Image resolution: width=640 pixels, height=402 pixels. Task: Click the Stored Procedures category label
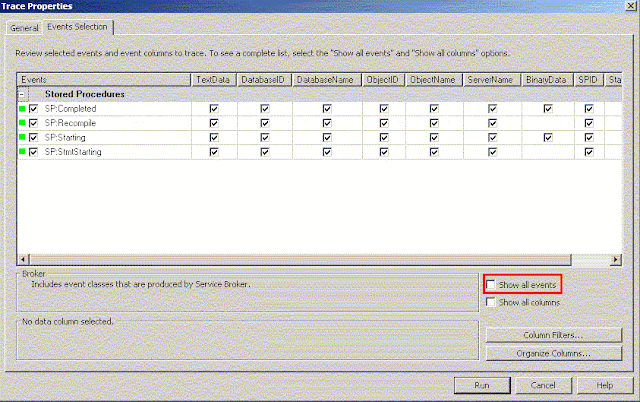pos(85,94)
